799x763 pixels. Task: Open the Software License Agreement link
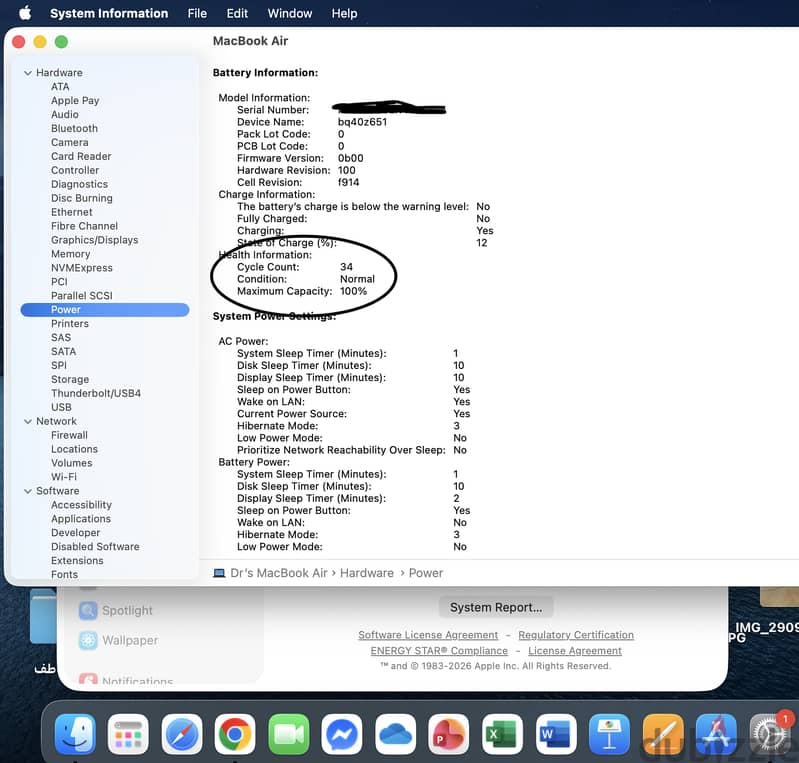(x=428, y=635)
